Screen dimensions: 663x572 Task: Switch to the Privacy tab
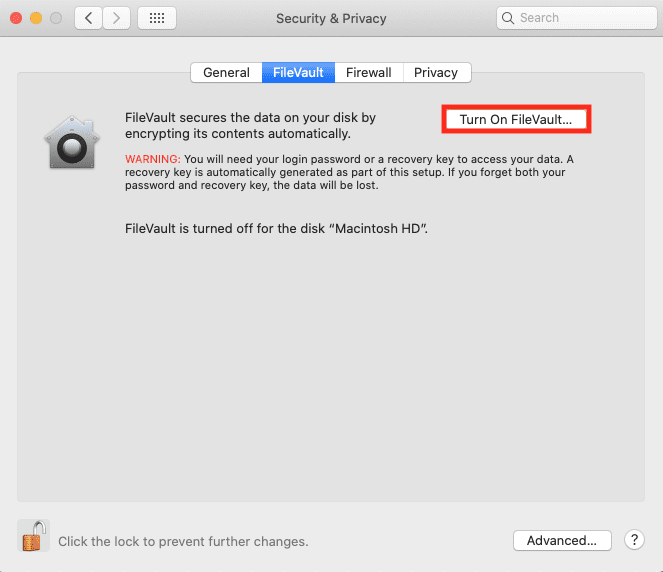[437, 73]
